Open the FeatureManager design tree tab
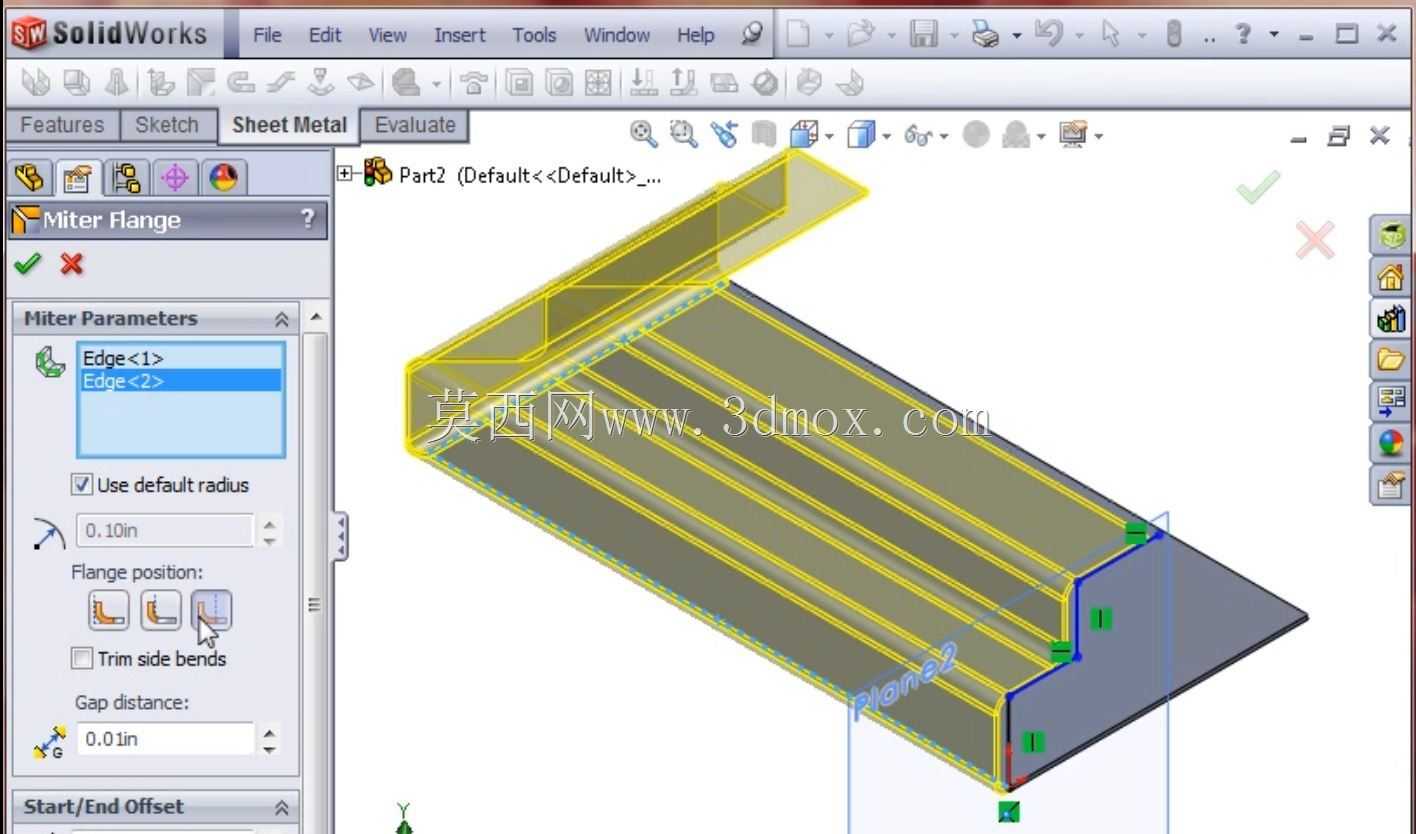Image resolution: width=1416 pixels, height=834 pixels. coord(31,178)
